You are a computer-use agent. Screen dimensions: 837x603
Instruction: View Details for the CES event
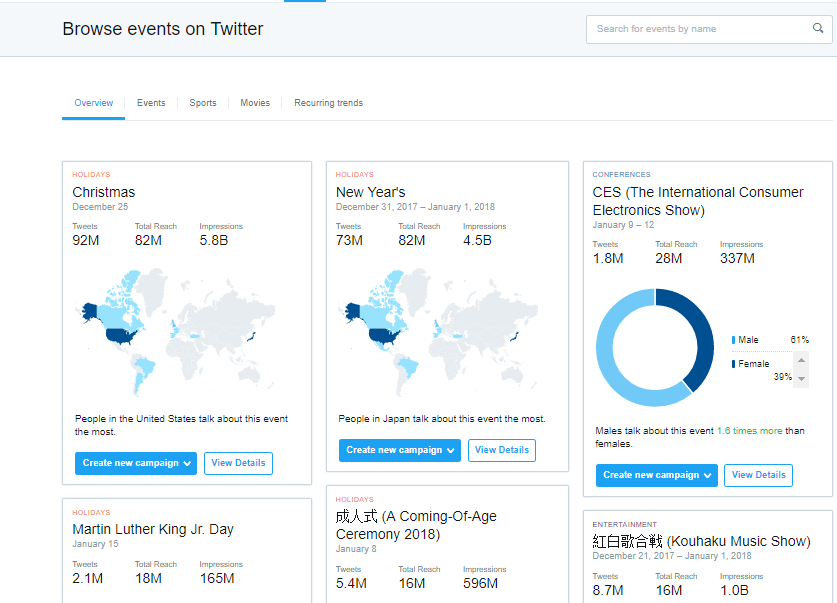coord(758,475)
